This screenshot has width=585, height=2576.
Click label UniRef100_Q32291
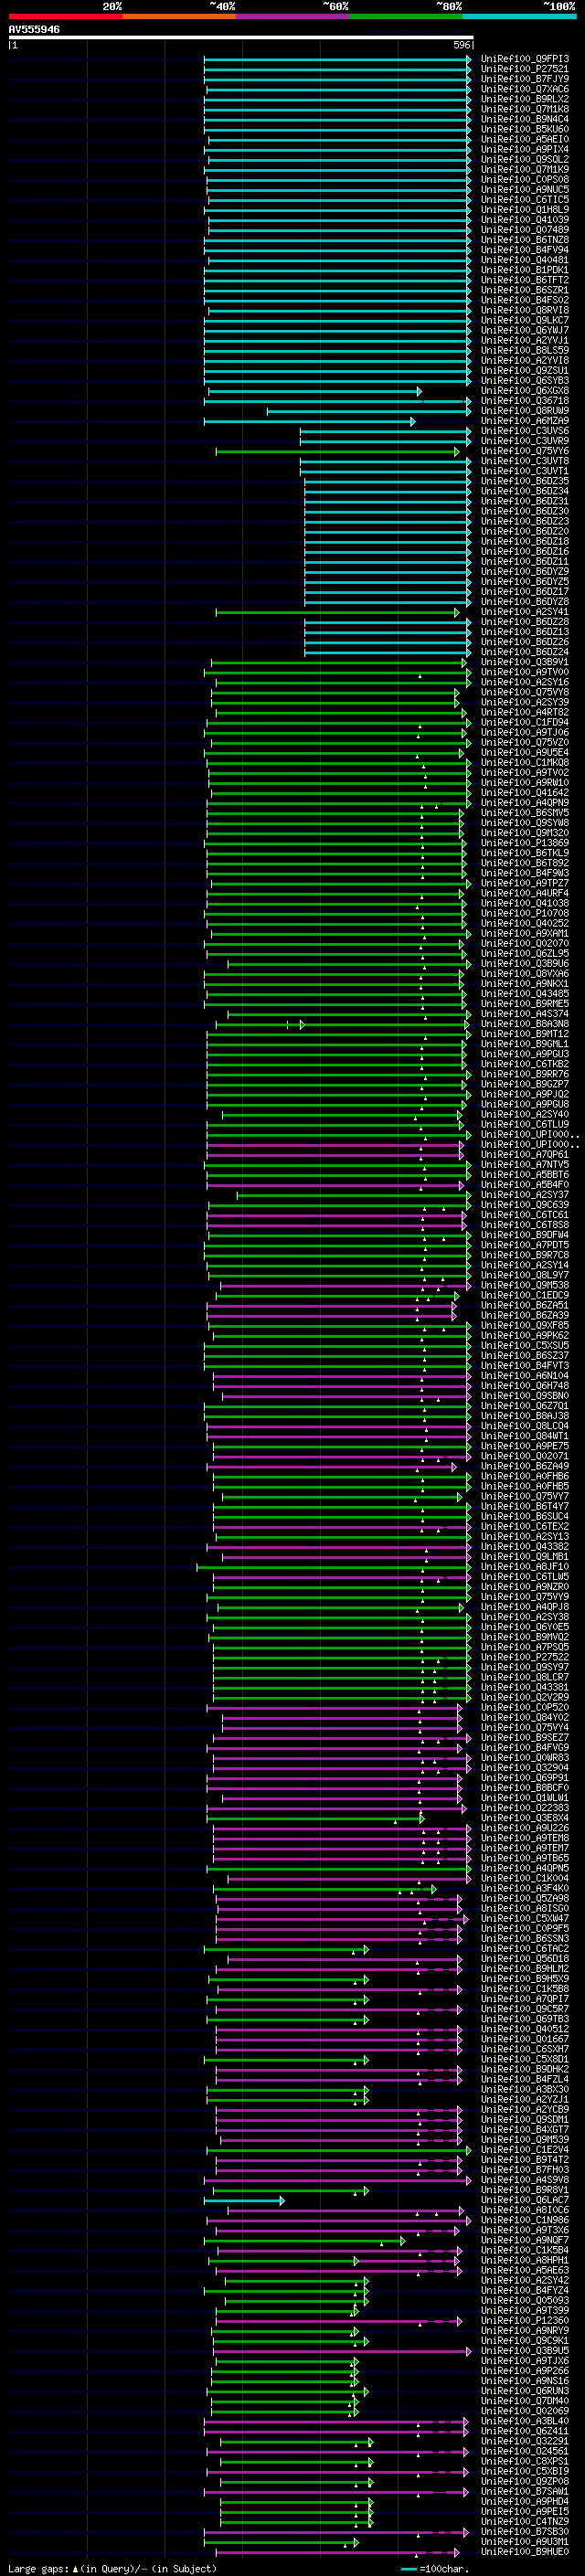click(x=525, y=2441)
